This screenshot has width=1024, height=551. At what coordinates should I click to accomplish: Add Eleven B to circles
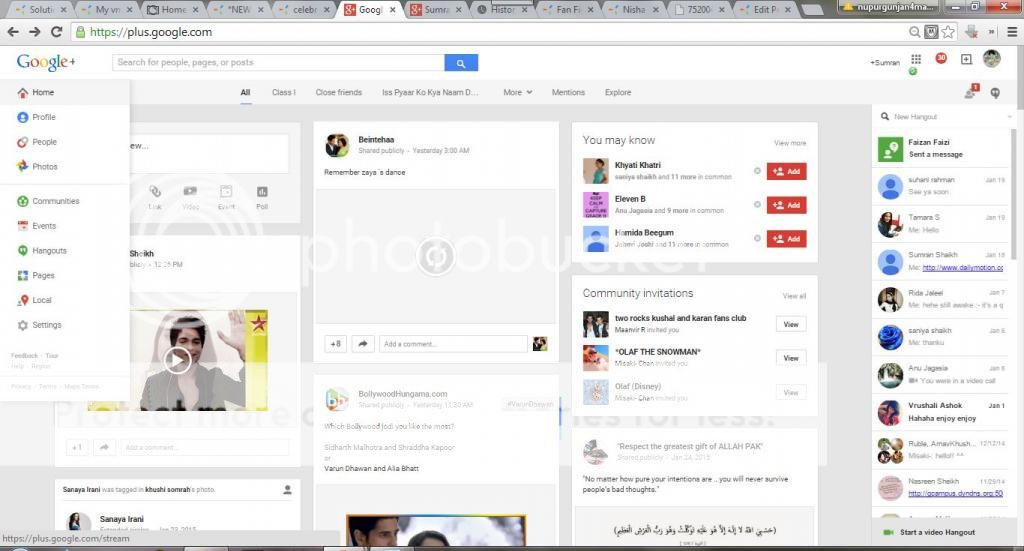[x=786, y=205]
